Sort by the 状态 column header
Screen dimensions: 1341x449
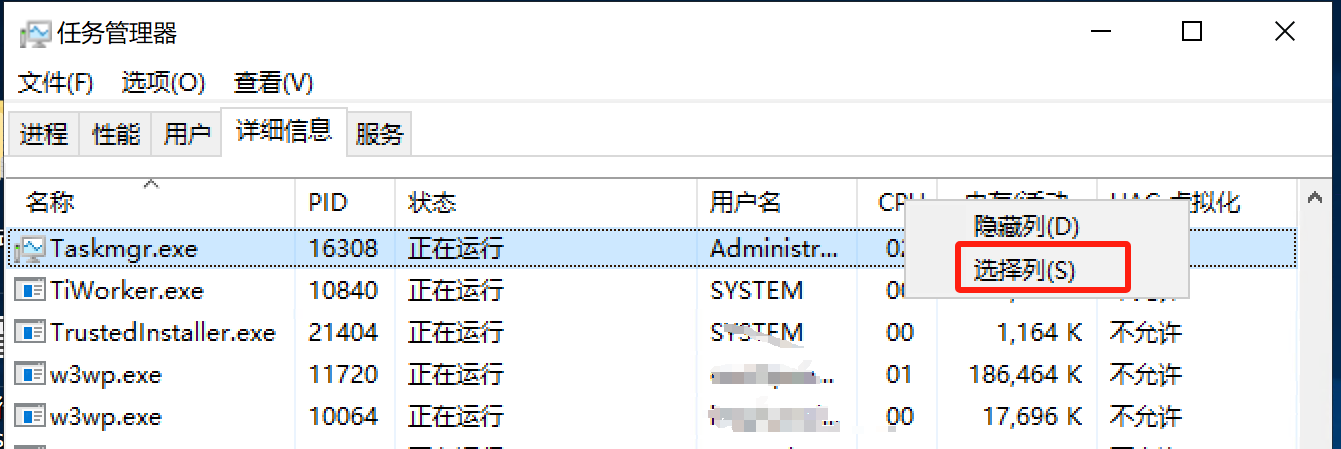tap(432, 203)
